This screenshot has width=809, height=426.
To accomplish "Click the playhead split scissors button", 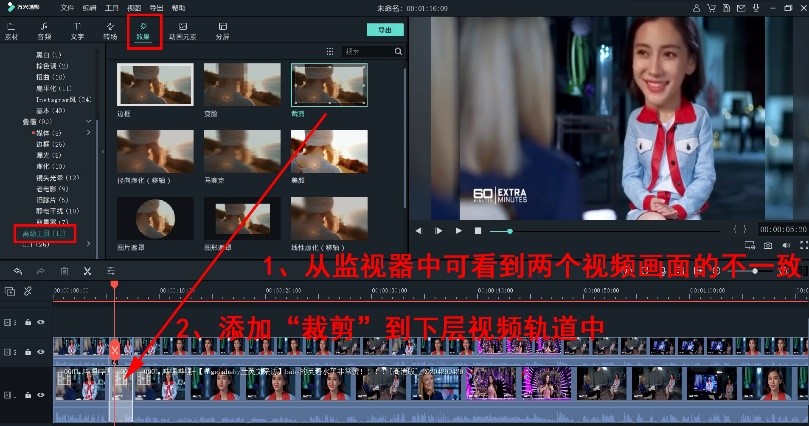I will (115, 350).
